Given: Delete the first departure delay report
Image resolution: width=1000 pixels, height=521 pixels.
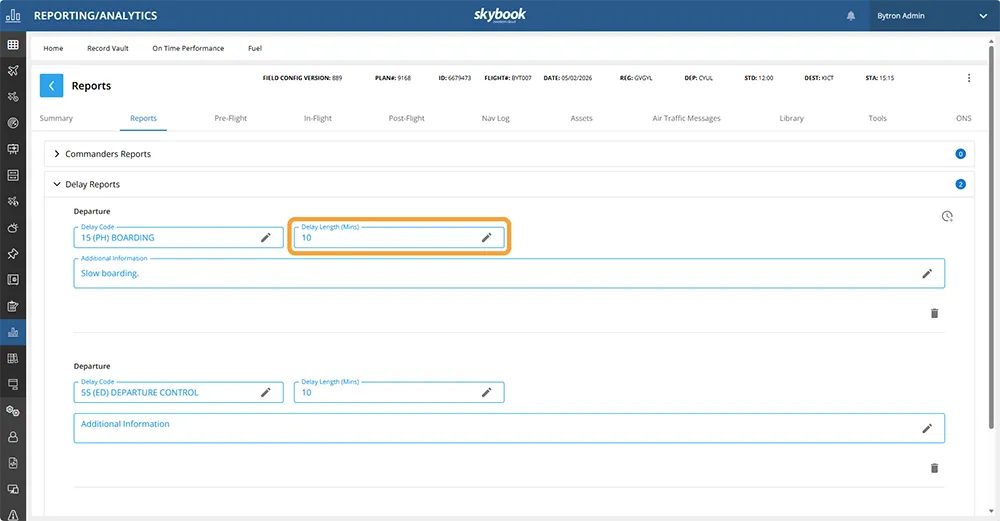Looking at the screenshot, I should point(934,313).
